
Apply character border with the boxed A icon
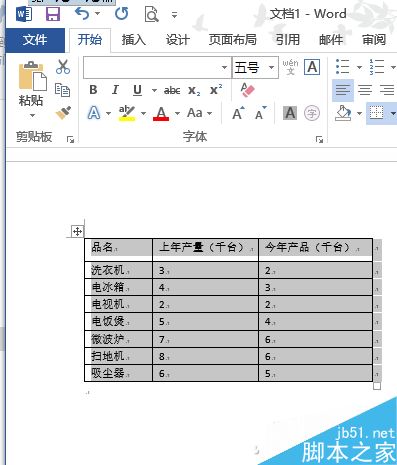pos(312,67)
